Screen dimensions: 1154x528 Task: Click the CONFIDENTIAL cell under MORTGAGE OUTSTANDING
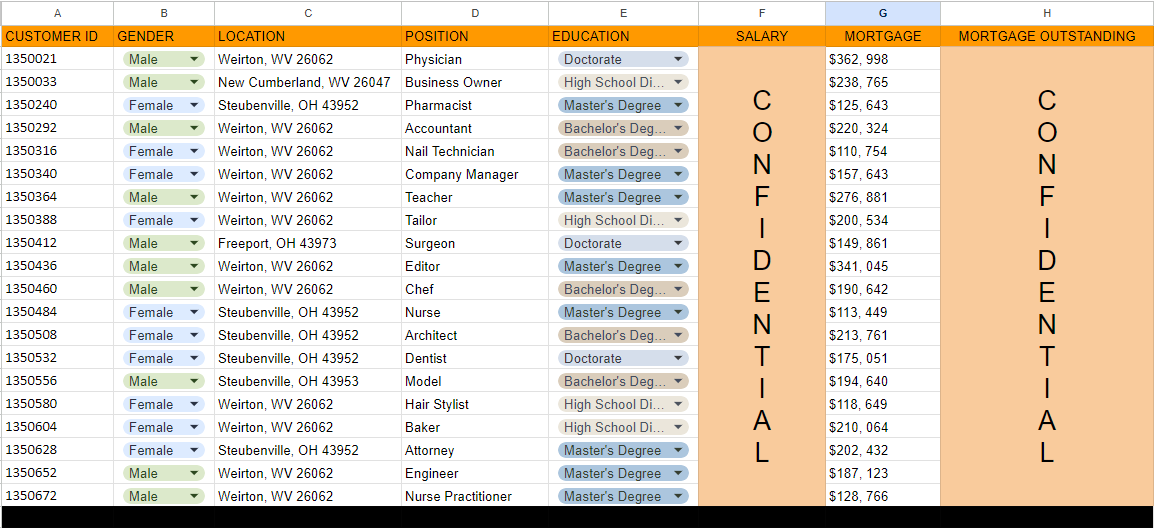click(1047, 277)
